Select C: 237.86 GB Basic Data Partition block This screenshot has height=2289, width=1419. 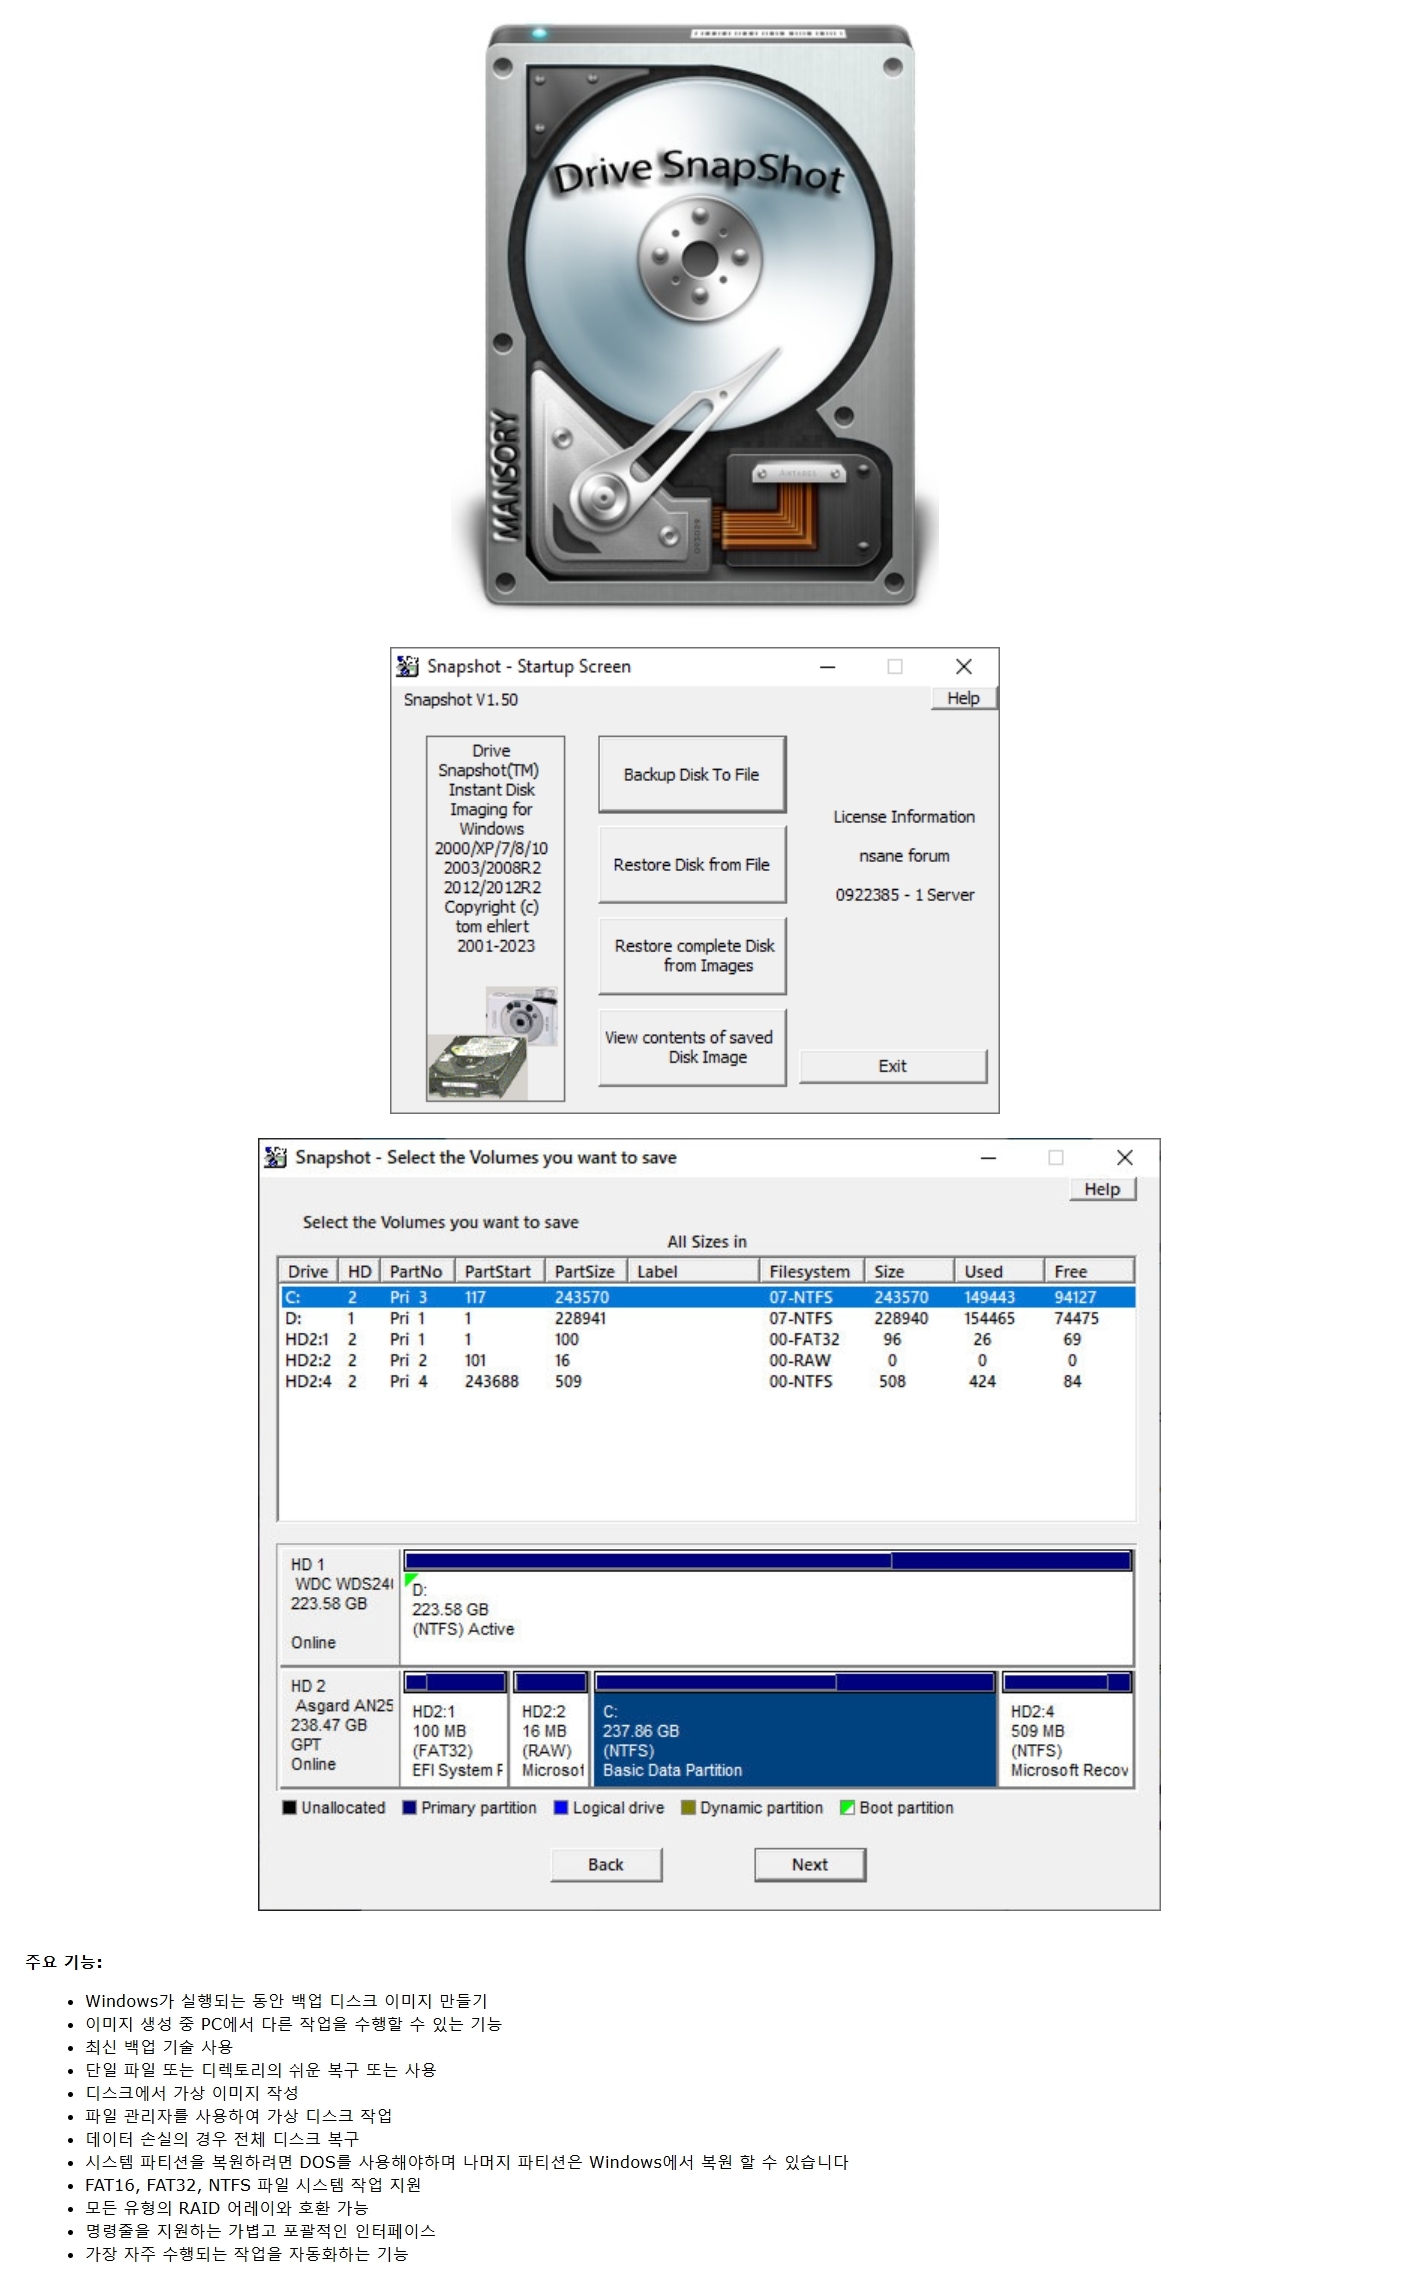pos(795,1741)
